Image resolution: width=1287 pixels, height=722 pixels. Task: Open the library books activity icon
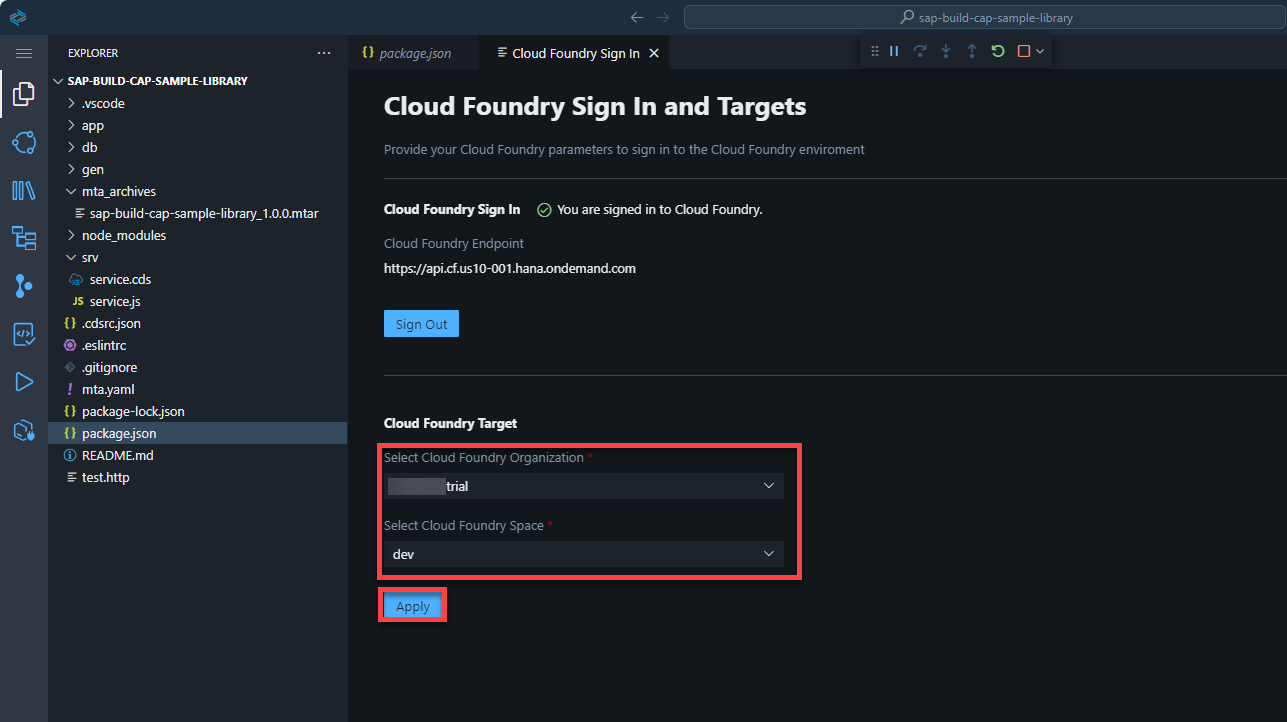[x=24, y=190]
